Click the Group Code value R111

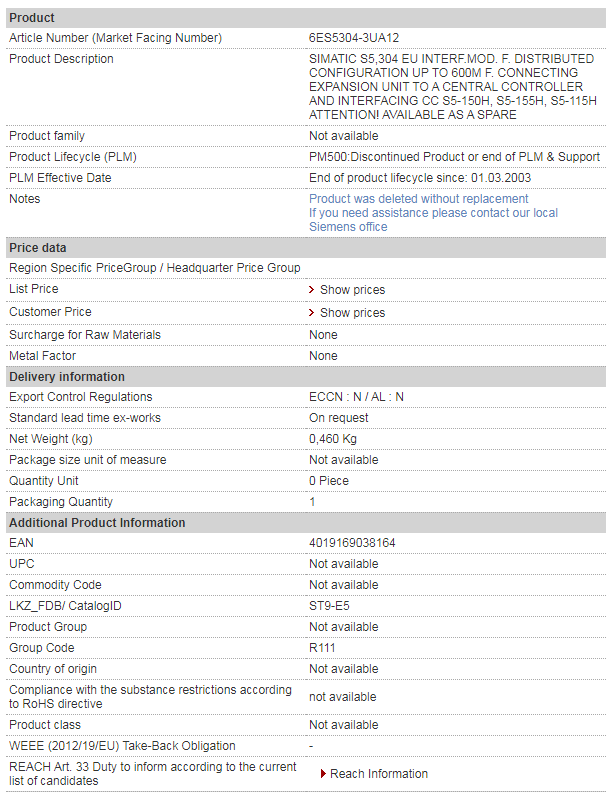pyautogui.click(x=322, y=648)
